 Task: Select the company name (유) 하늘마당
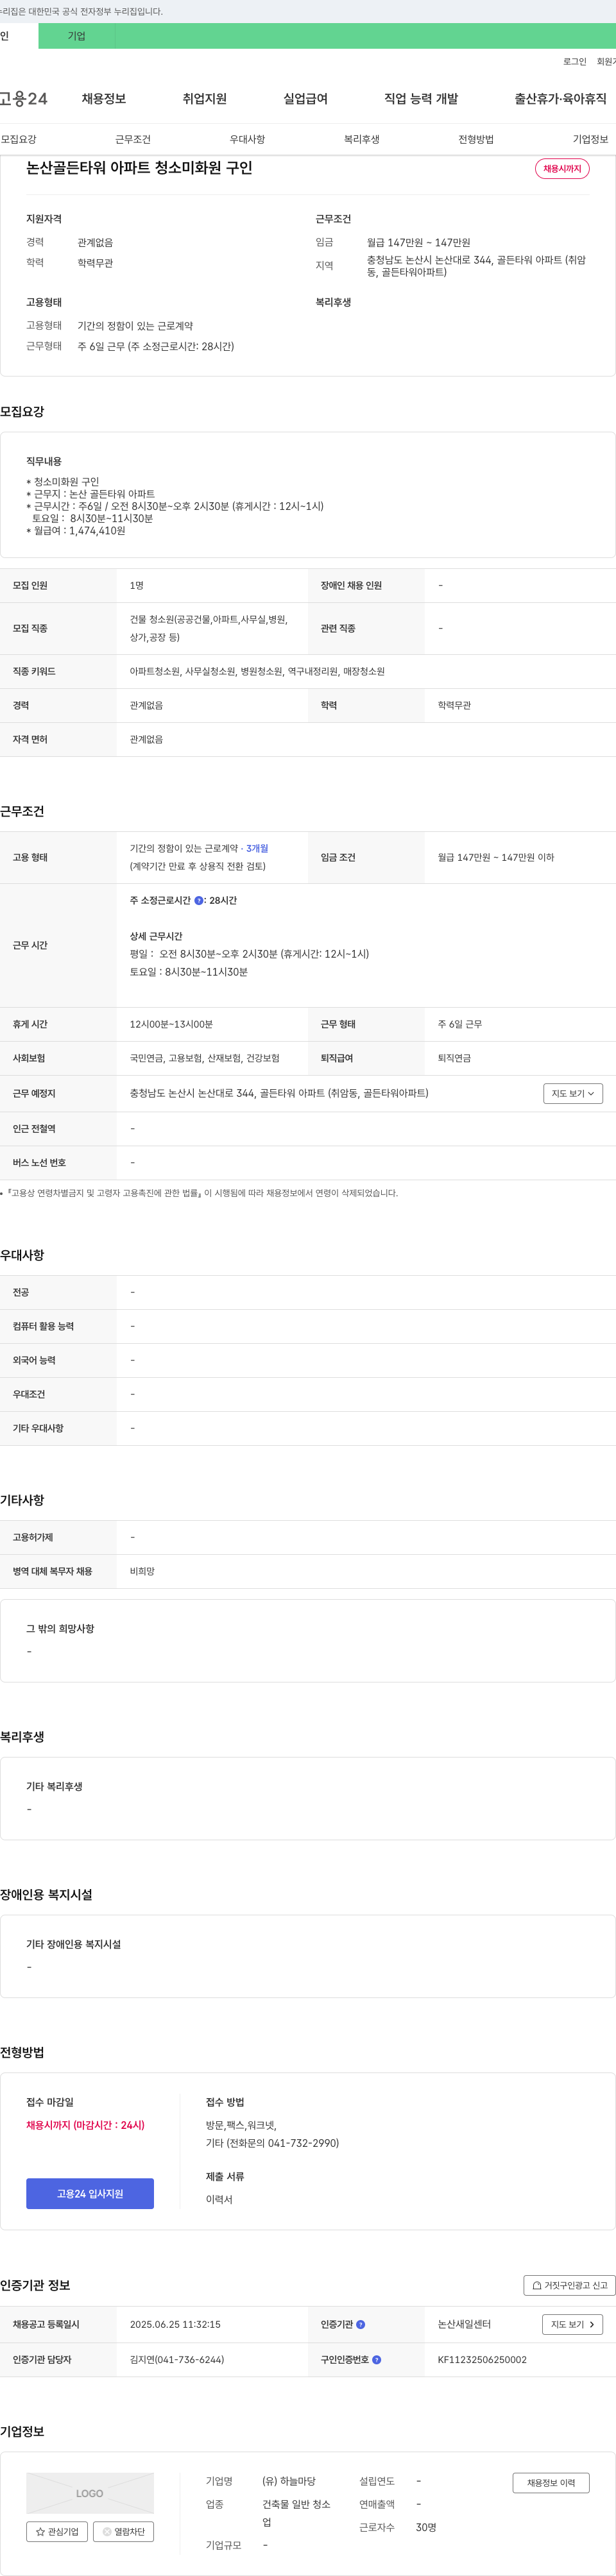click(x=289, y=2481)
